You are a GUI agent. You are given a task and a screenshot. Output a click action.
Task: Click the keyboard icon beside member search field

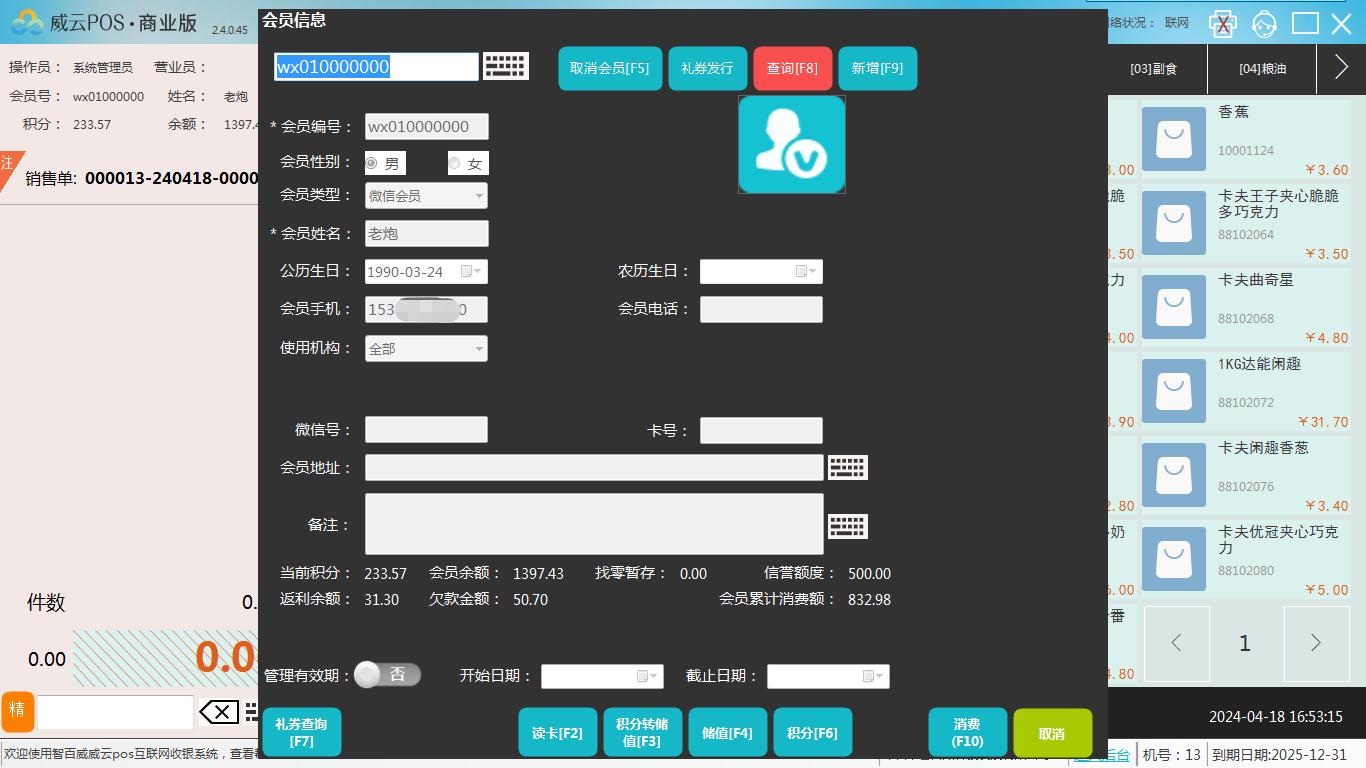point(505,66)
